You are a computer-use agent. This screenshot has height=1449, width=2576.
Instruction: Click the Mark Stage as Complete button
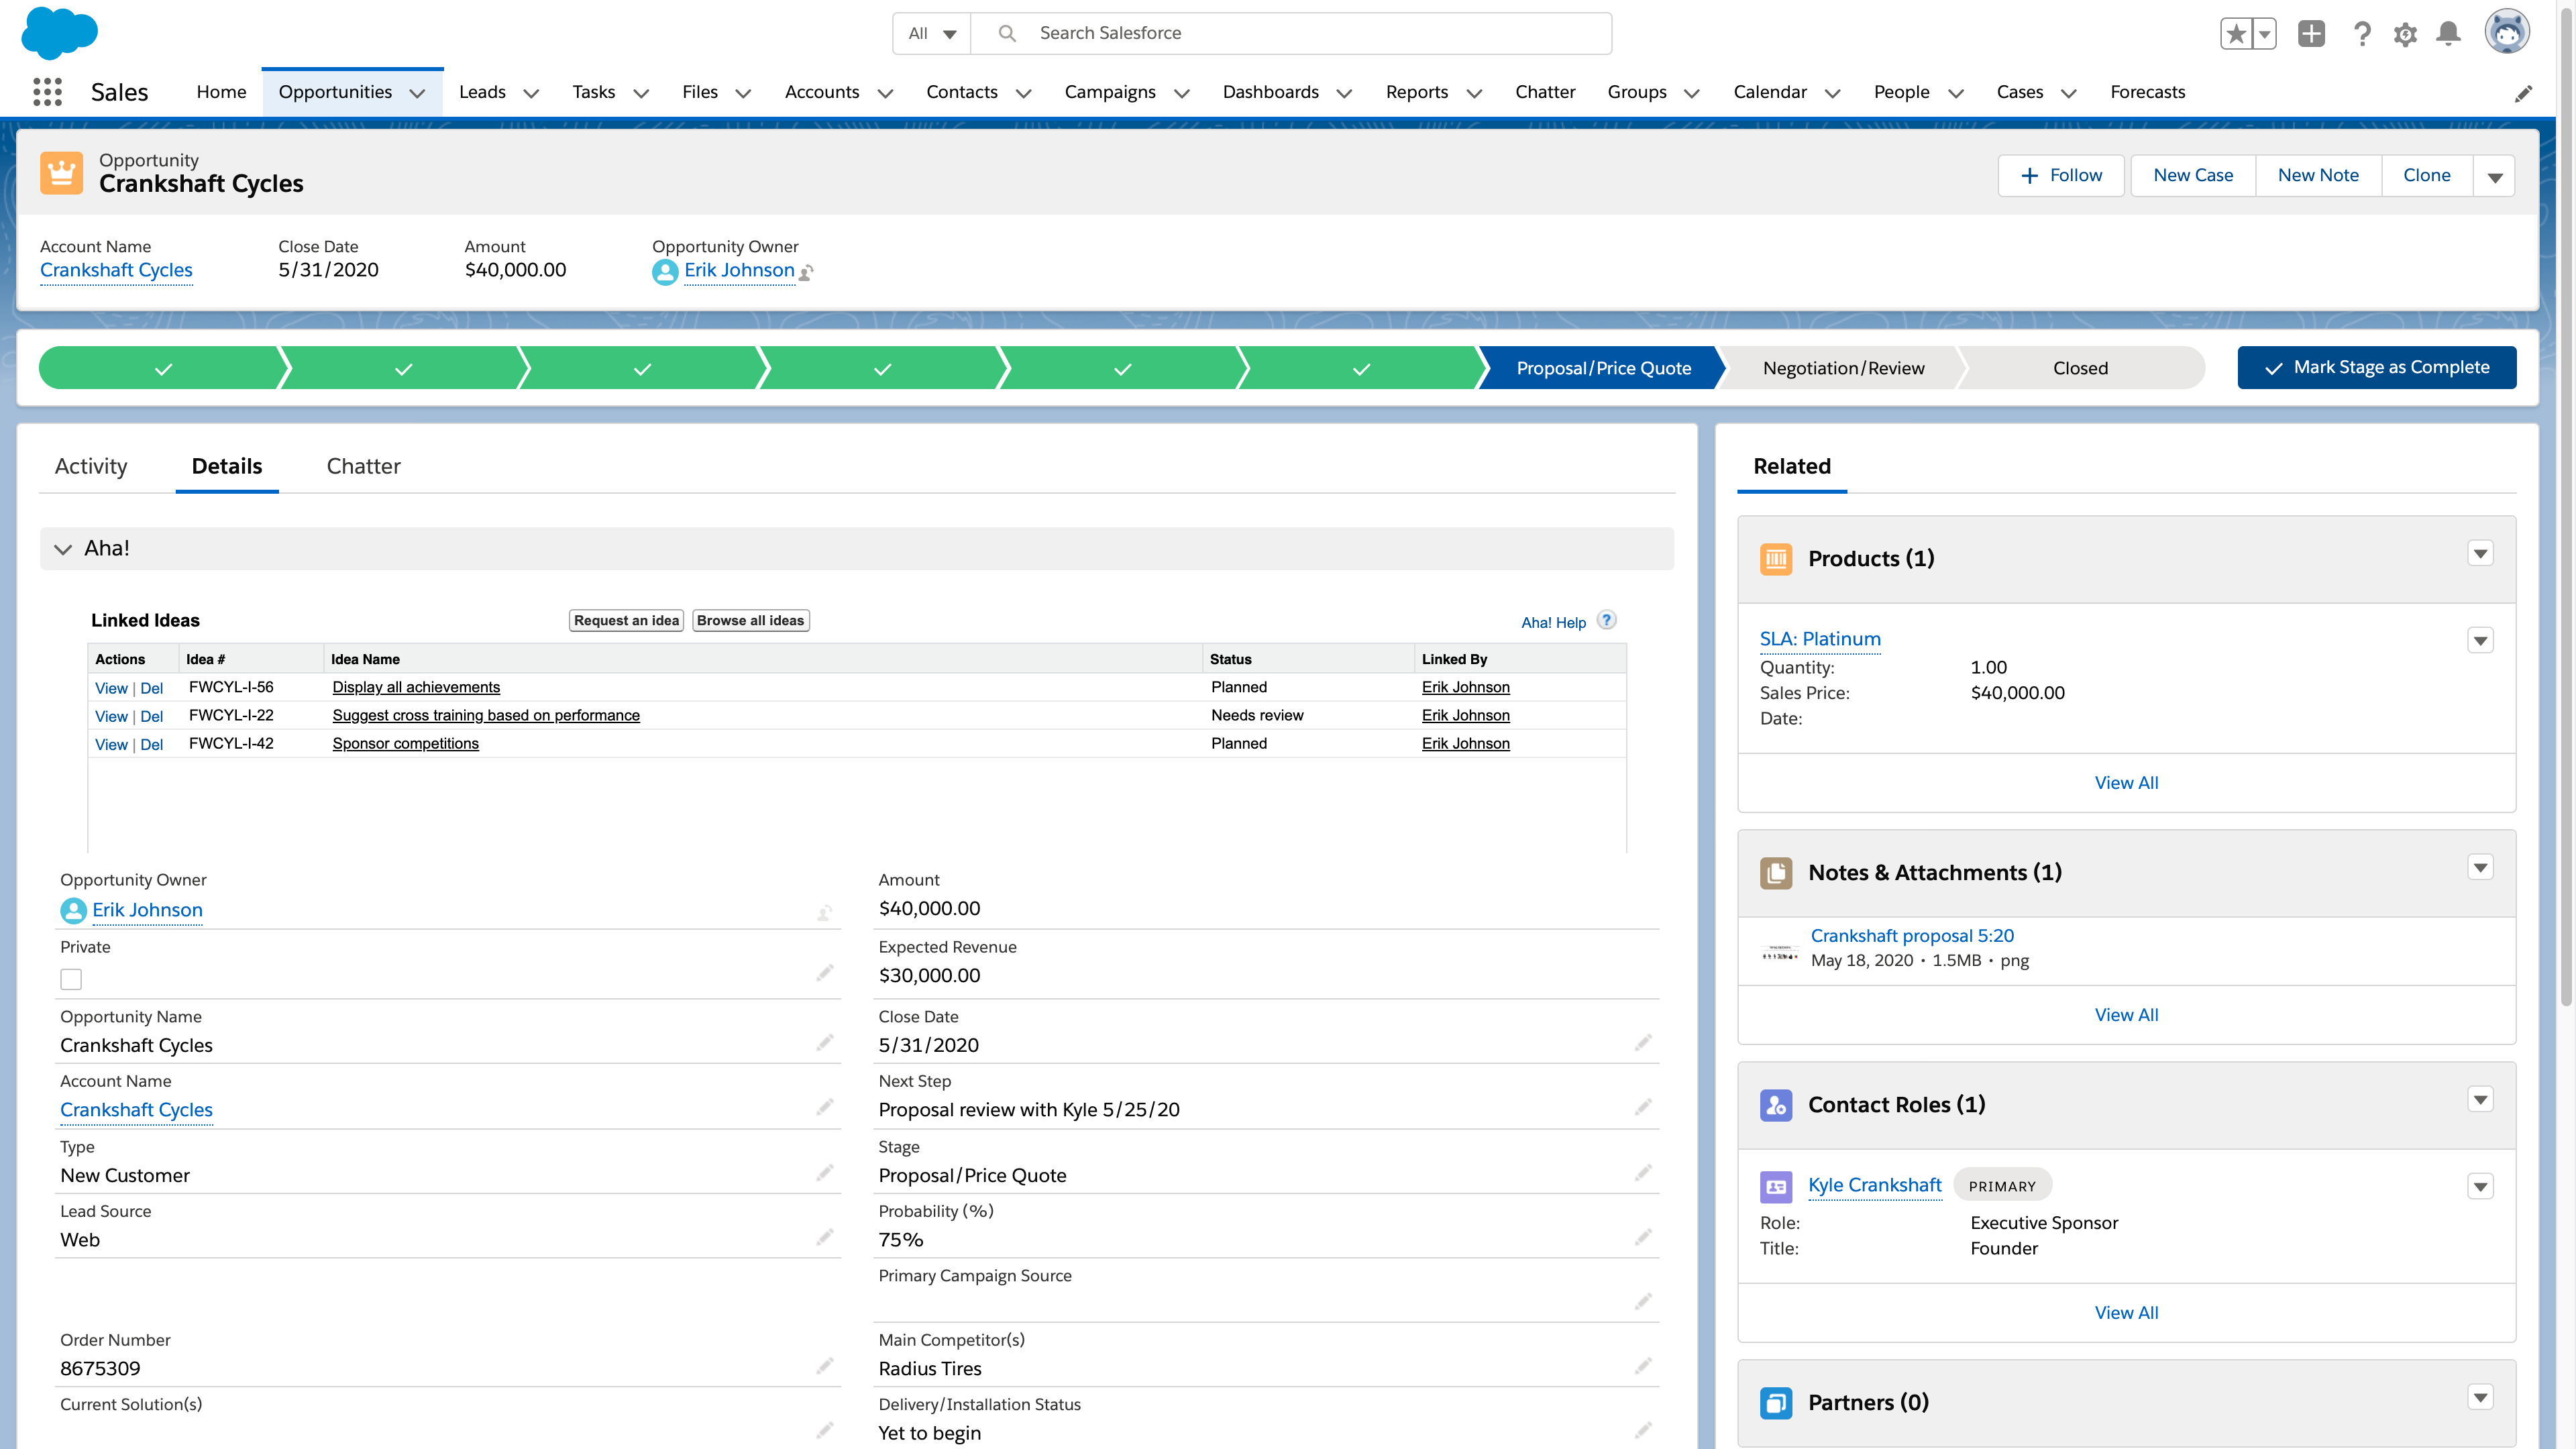tap(2378, 366)
